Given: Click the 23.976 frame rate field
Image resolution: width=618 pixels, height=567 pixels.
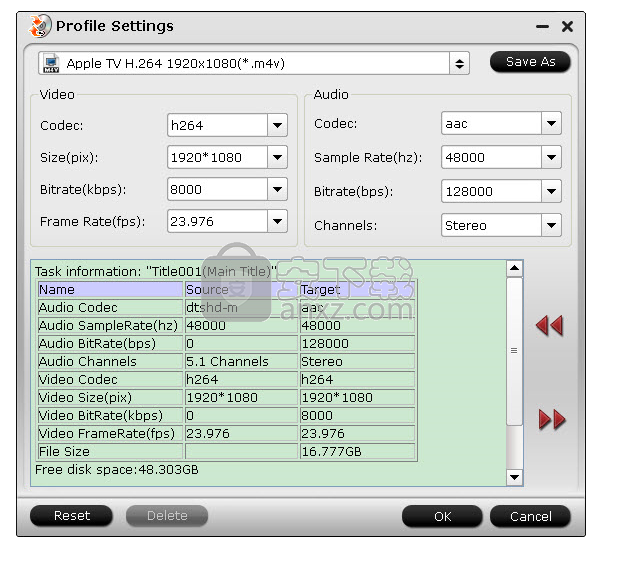Looking at the screenshot, I should pyautogui.click(x=218, y=221).
